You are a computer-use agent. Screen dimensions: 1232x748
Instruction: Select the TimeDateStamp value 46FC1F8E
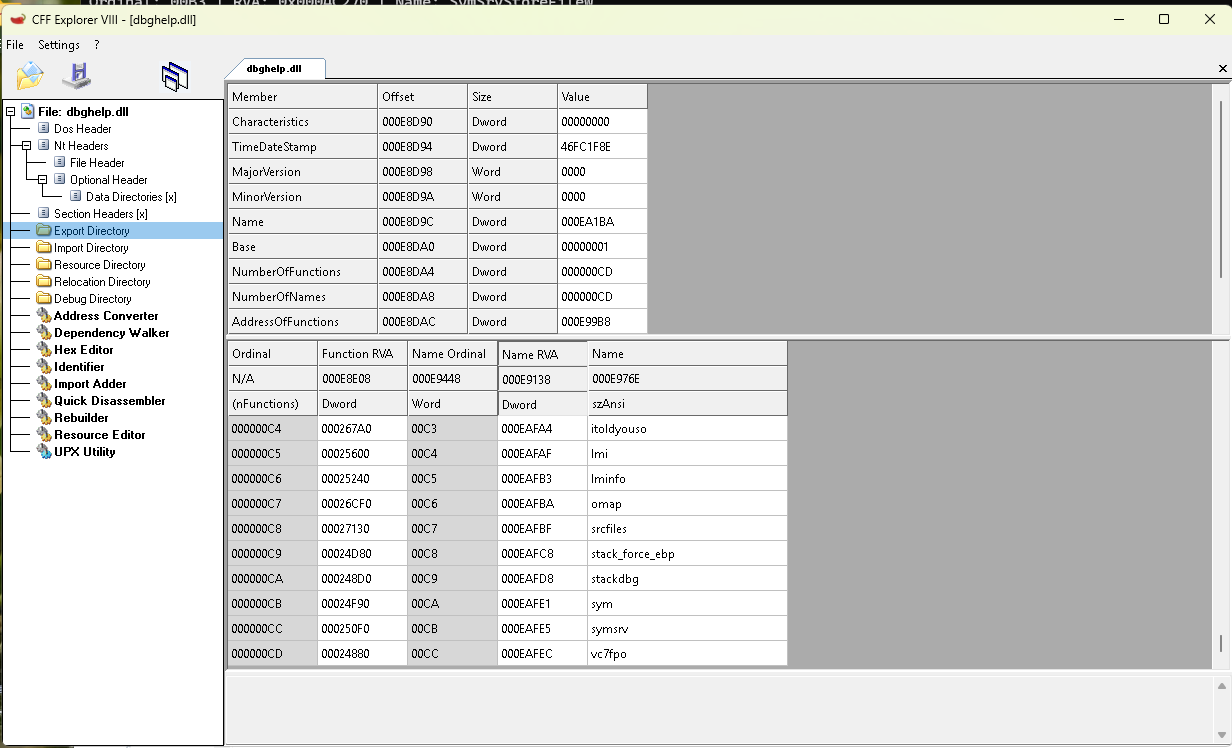(602, 146)
